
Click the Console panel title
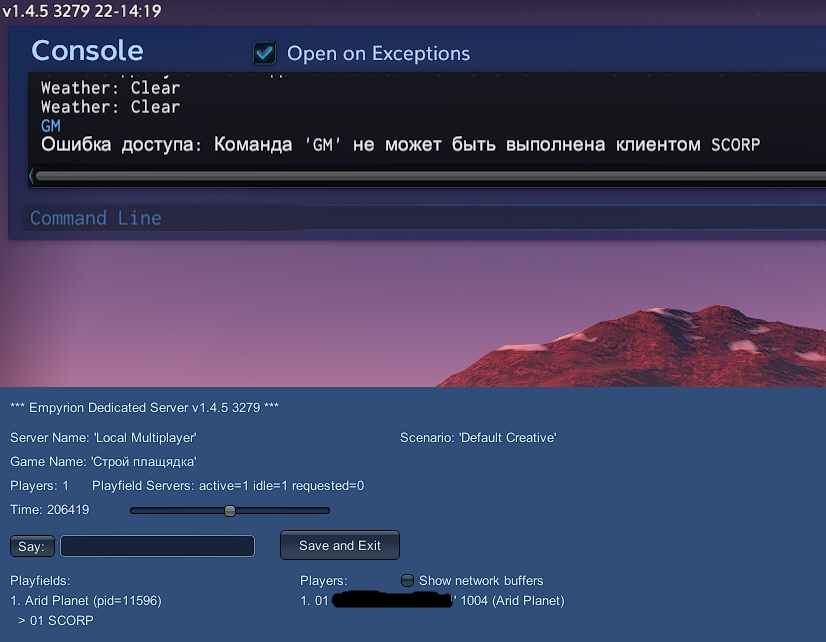point(87,51)
